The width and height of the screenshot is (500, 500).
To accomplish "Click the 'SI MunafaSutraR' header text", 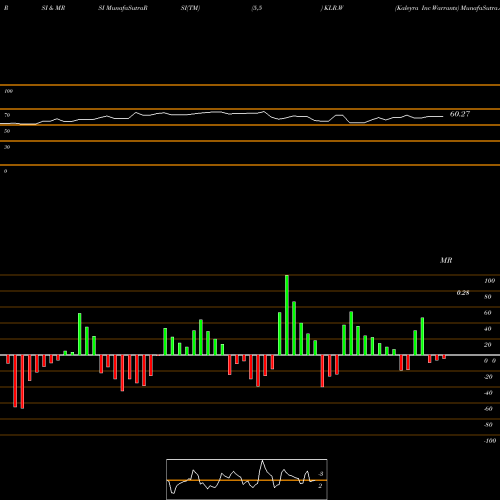I will pyautogui.click(x=123, y=8).
